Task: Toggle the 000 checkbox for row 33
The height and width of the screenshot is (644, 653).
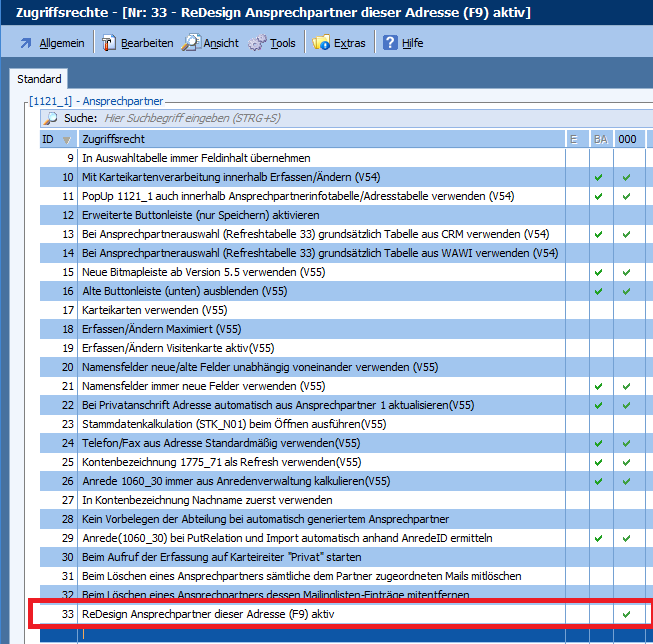Action: click(626, 614)
